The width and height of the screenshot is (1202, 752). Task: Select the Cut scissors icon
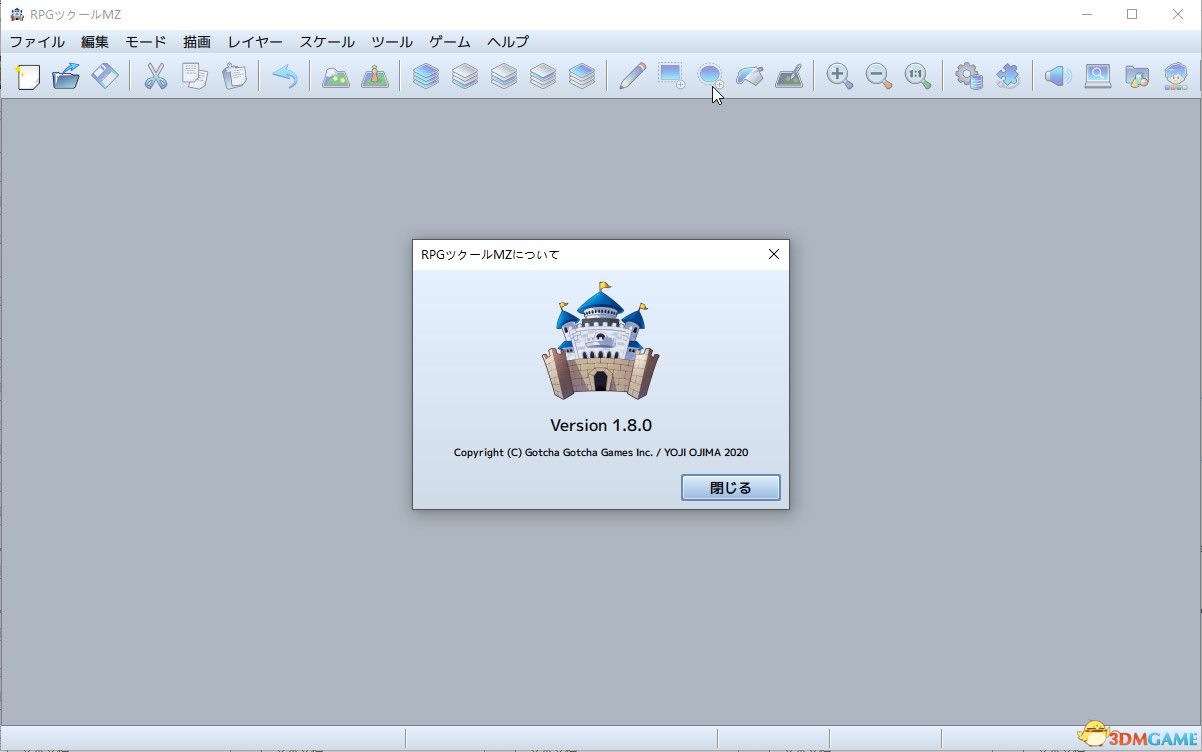156,76
